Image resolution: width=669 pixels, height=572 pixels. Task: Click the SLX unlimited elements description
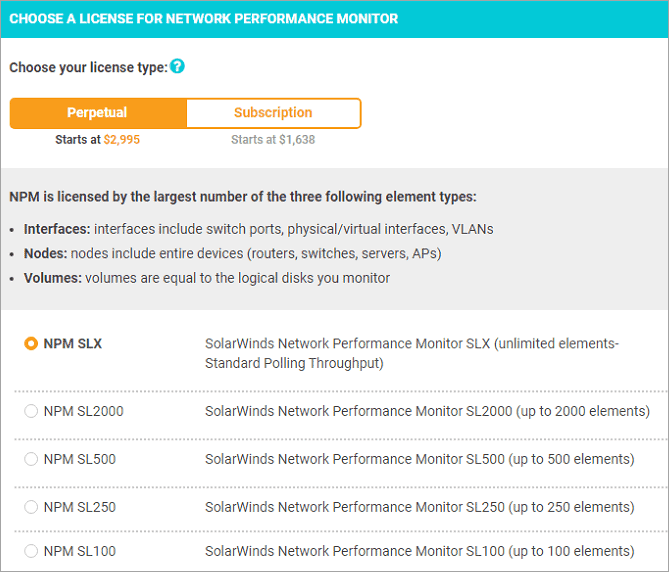[412, 353]
